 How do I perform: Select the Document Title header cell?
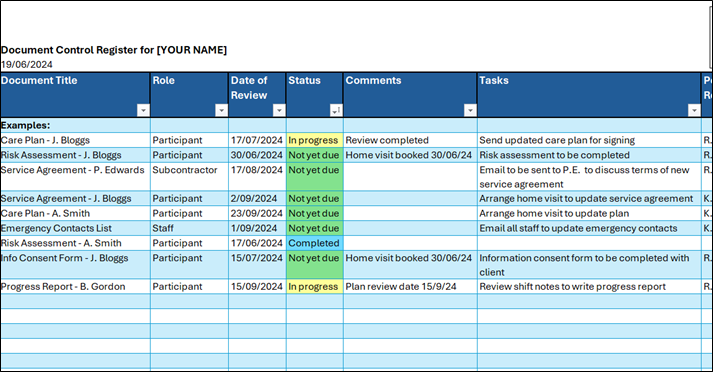click(75, 95)
